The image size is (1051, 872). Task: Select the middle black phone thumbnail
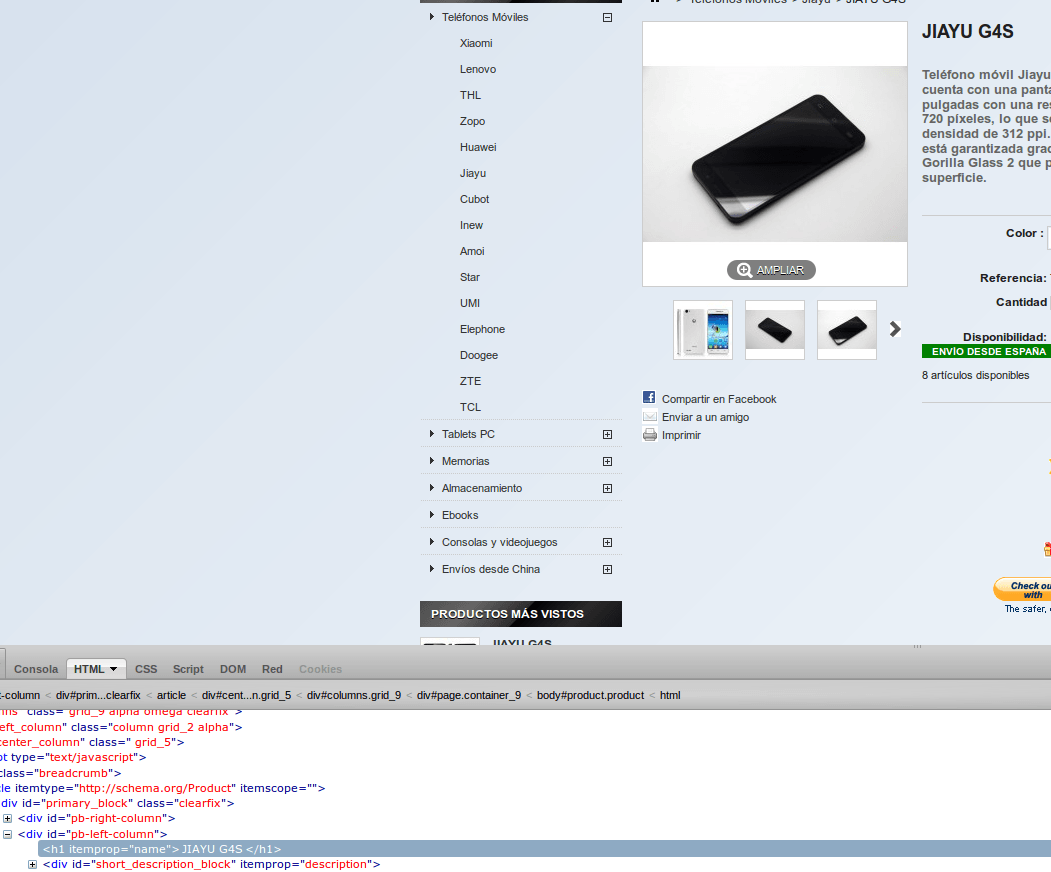(x=775, y=330)
